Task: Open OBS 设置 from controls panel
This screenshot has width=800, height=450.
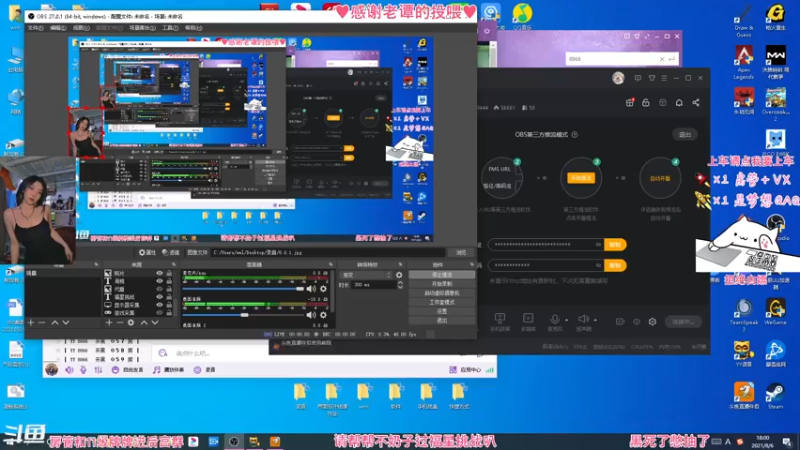Action: (x=442, y=311)
